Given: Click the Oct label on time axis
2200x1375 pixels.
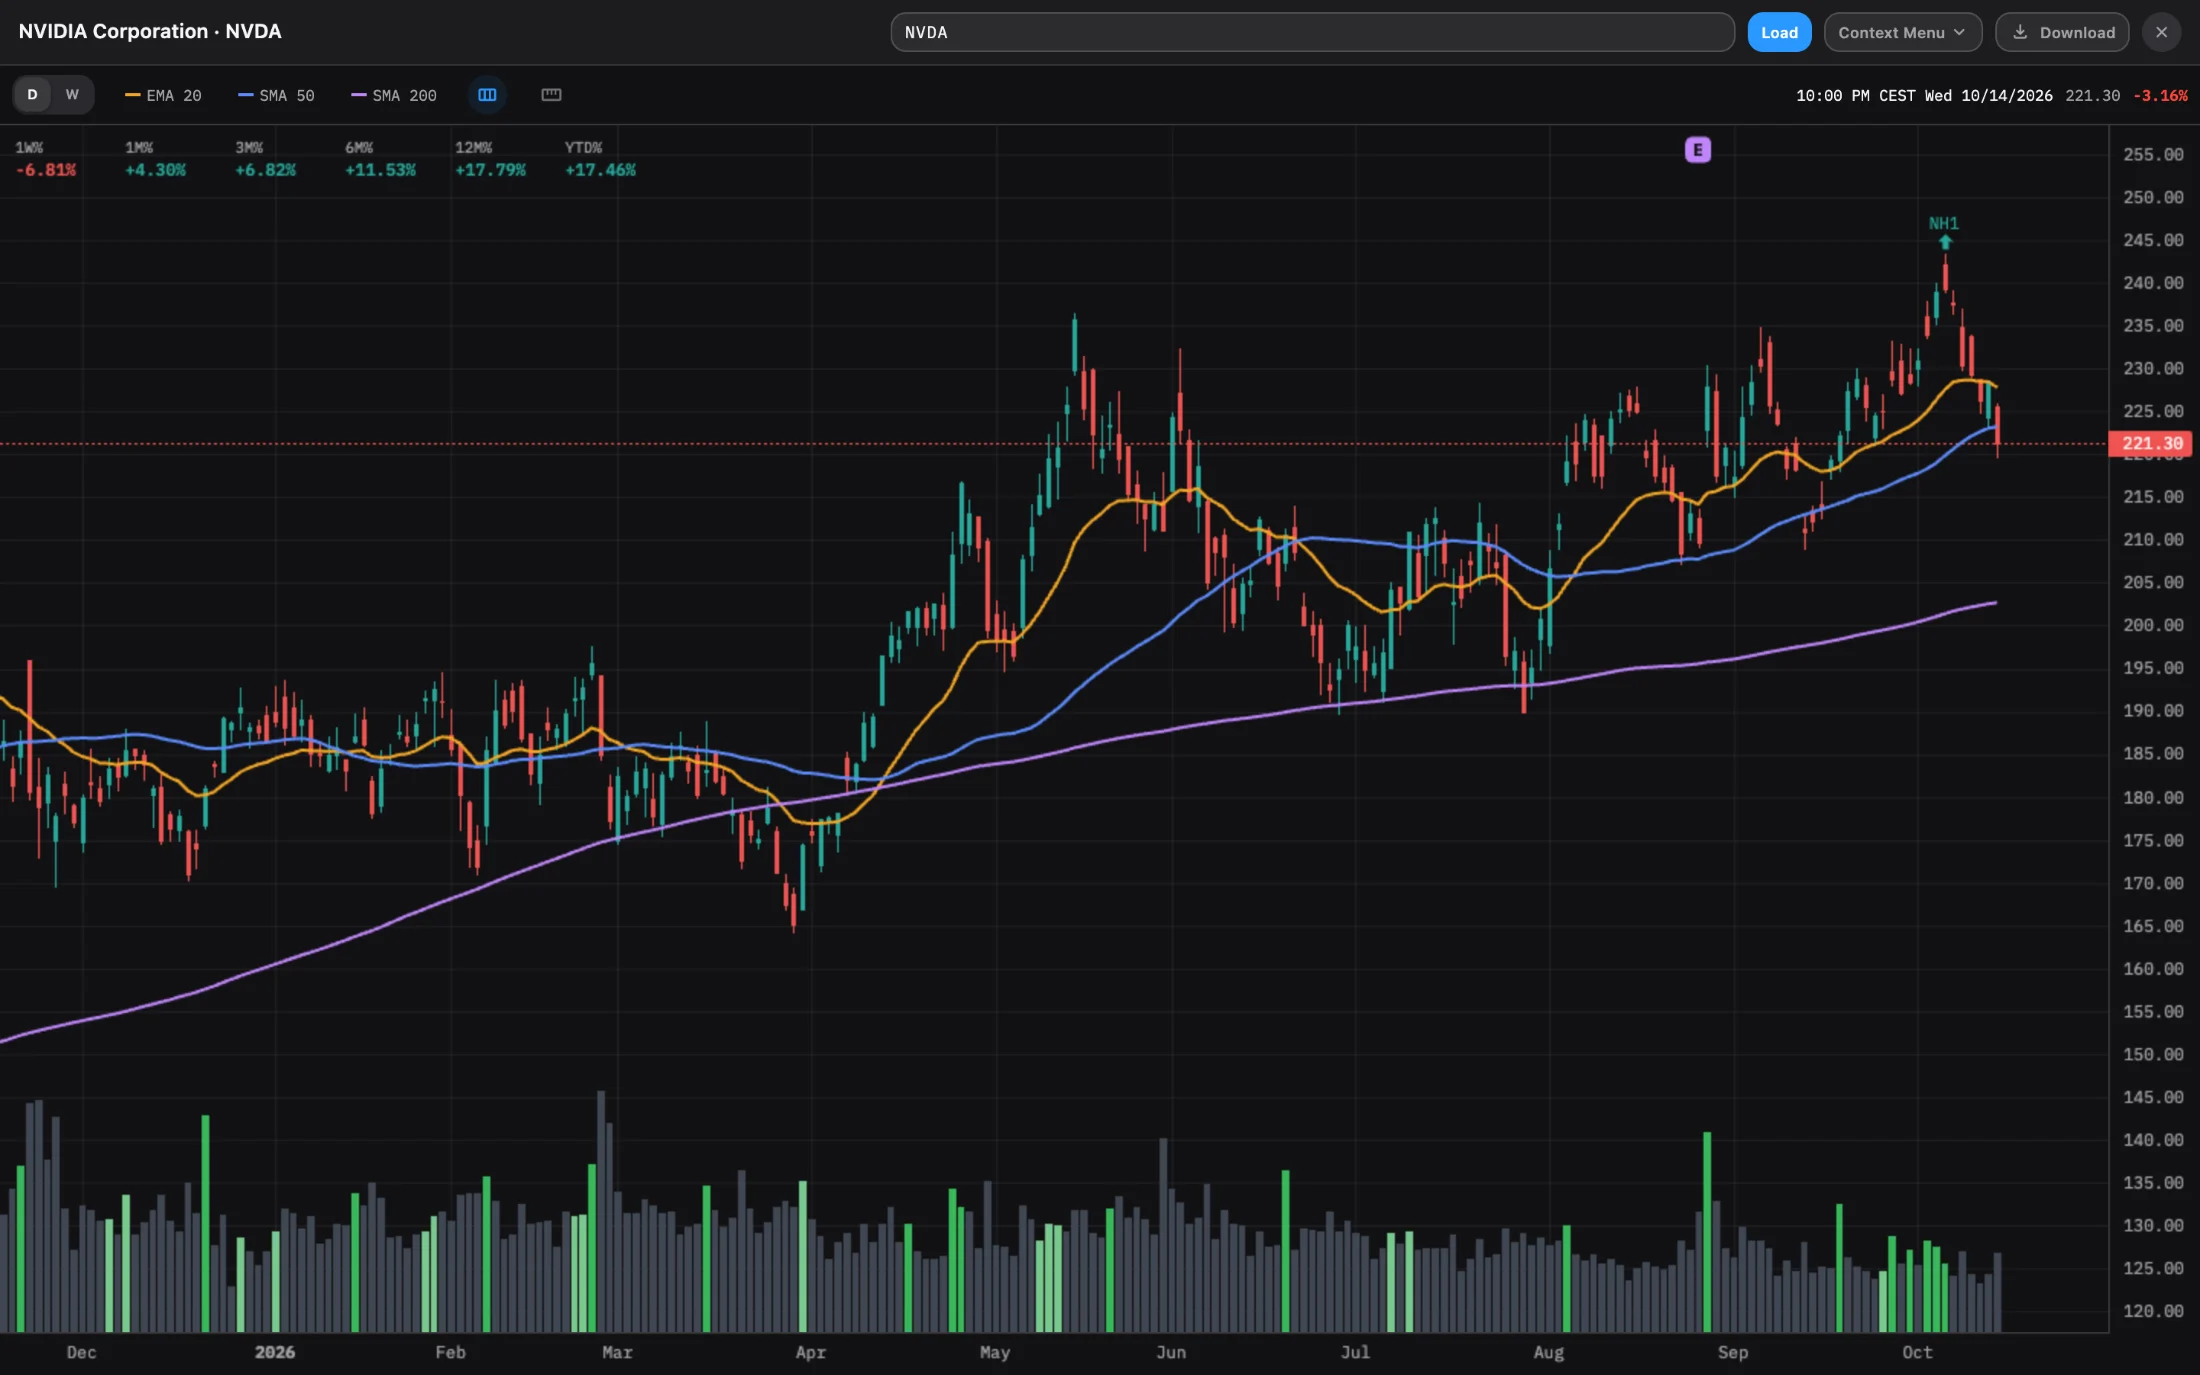Looking at the screenshot, I should click(1917, 1352).
